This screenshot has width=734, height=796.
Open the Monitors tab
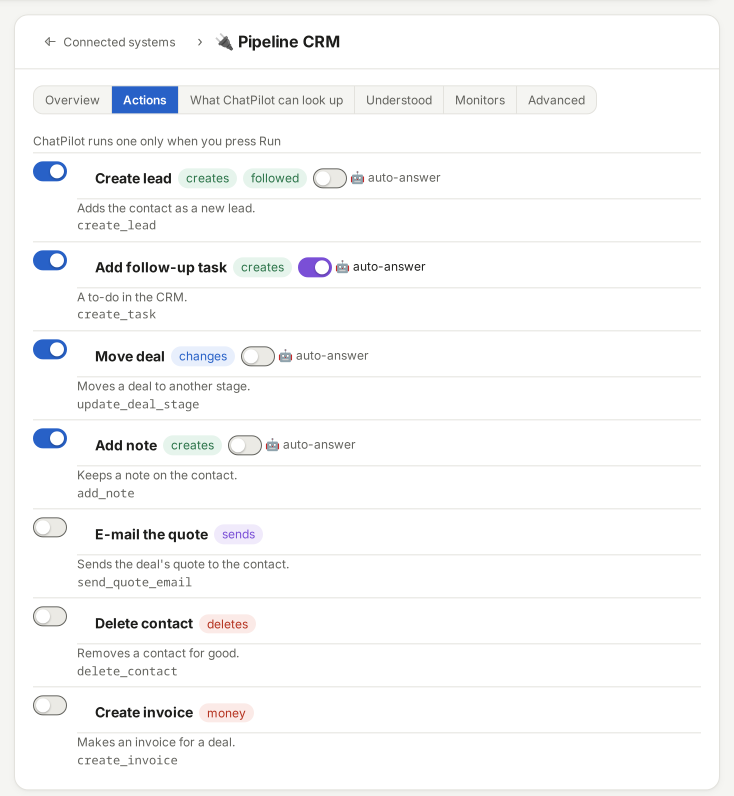(480, 100)
